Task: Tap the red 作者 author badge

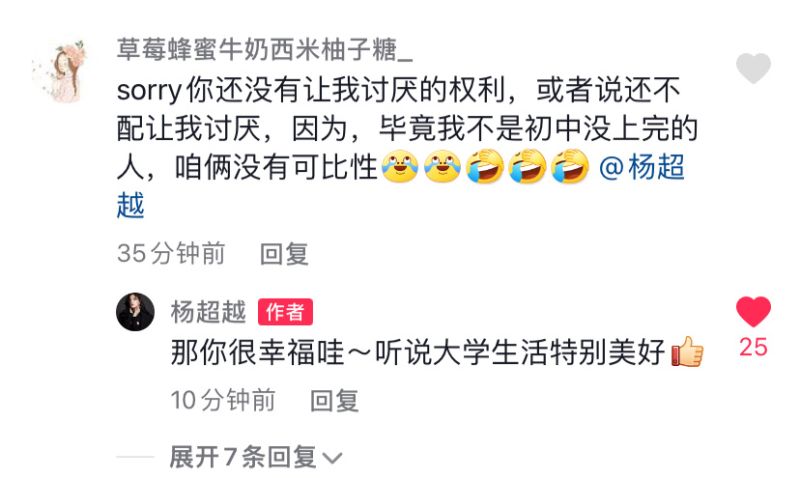Action: point(285,312)
